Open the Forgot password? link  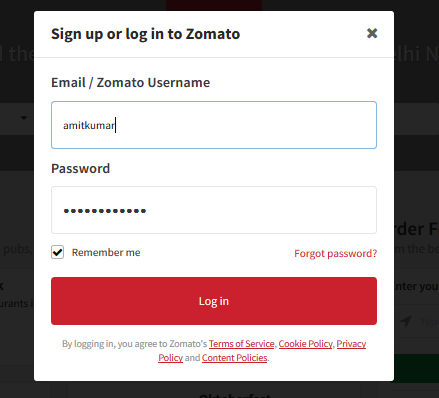(335, 254)
